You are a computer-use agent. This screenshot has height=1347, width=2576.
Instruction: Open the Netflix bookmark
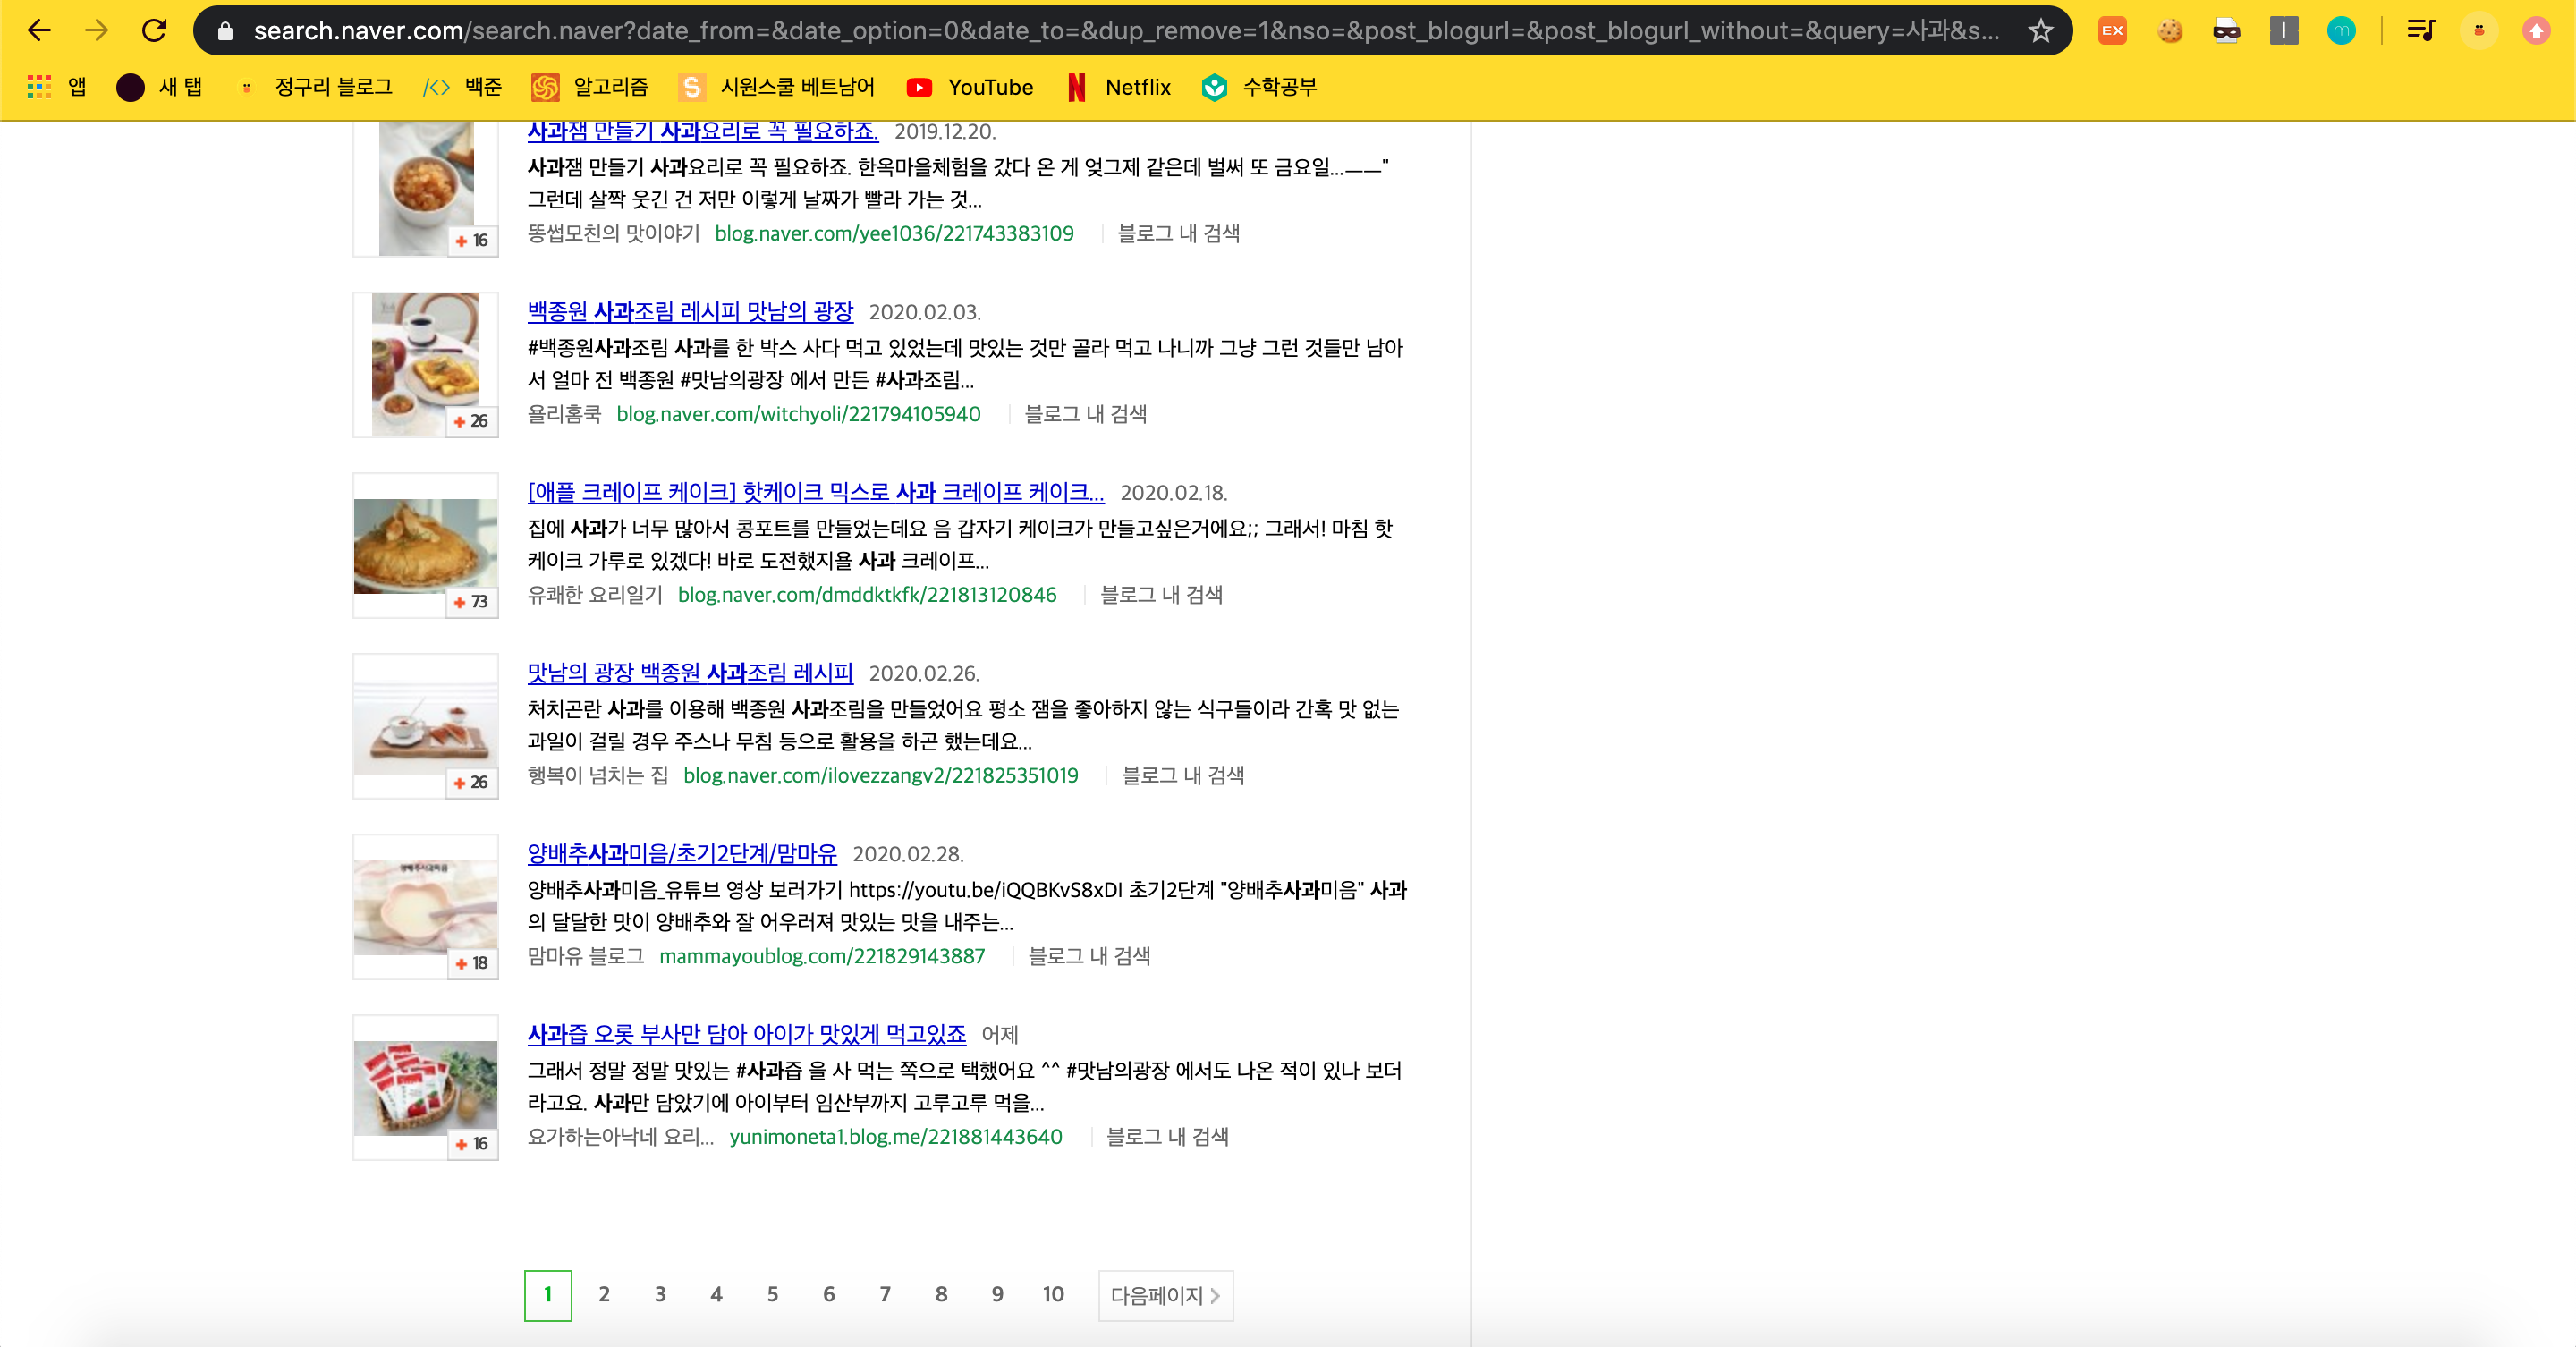click(x=1118, y=87)
